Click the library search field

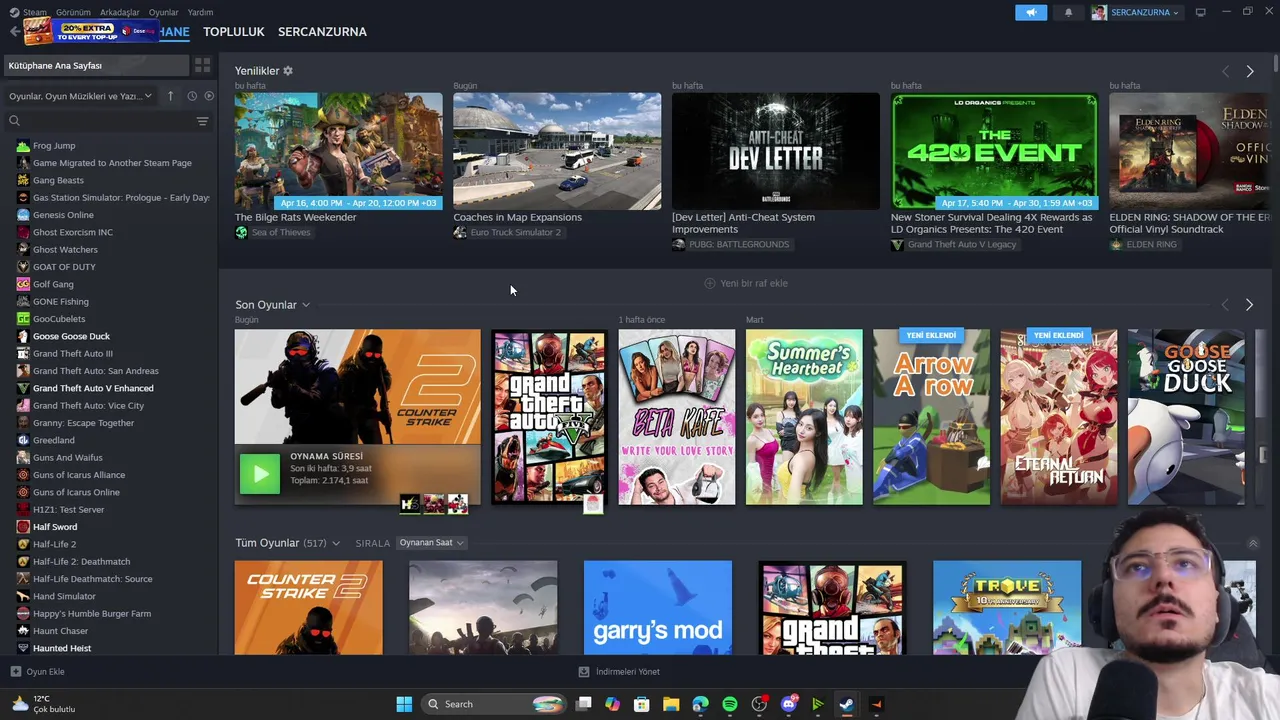[100, 120]
